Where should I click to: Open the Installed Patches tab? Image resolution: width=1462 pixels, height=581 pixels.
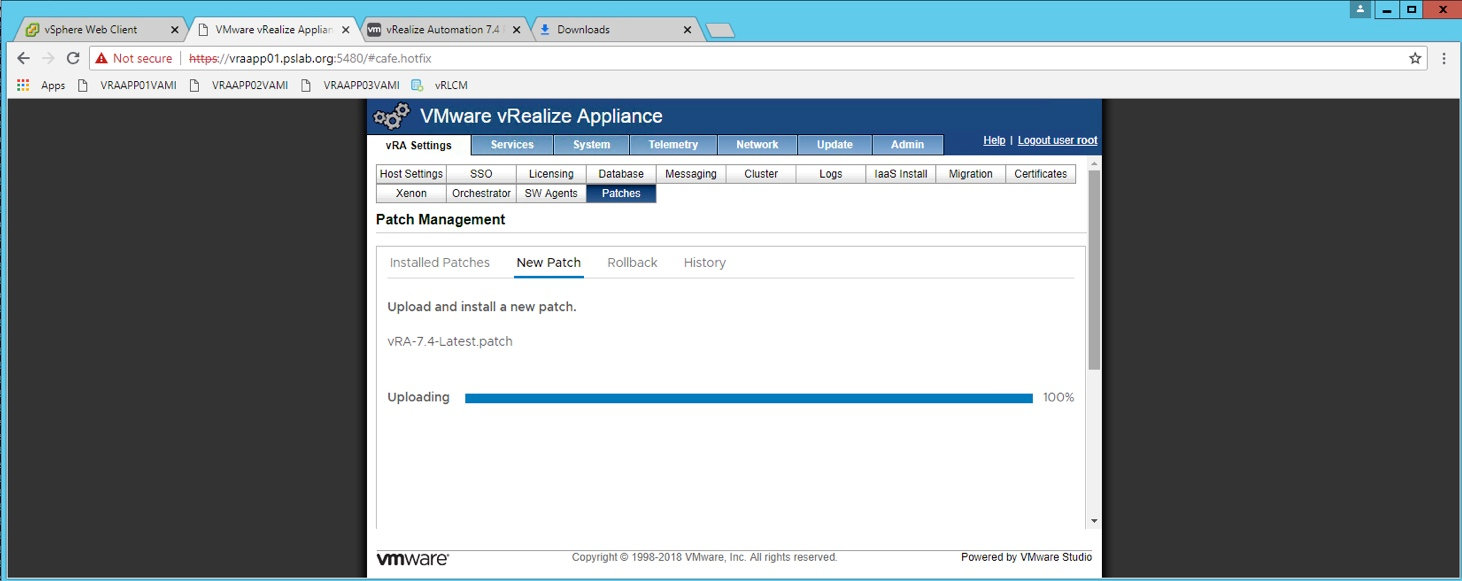tap(440, 262)
